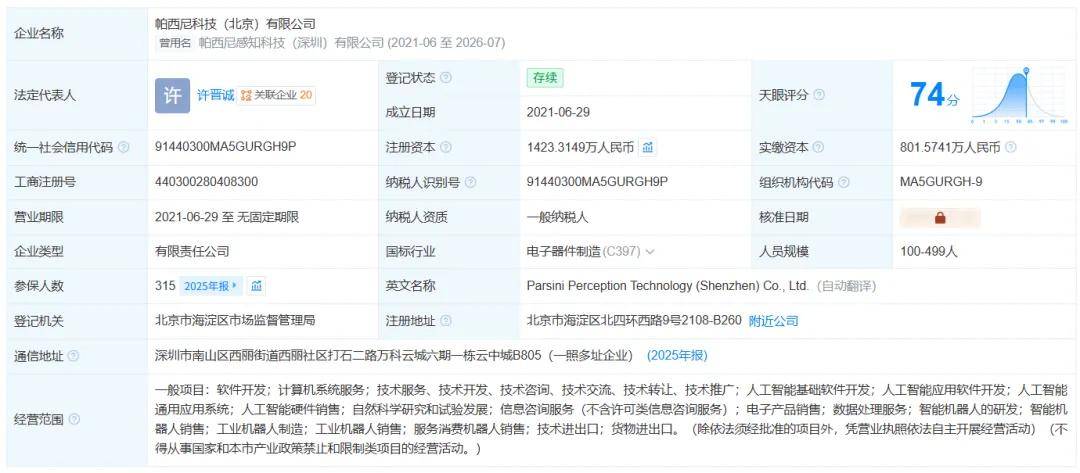Click the help icon beside 注册地址
This screenshot has width=1080, height=473.
pos(446,321)
